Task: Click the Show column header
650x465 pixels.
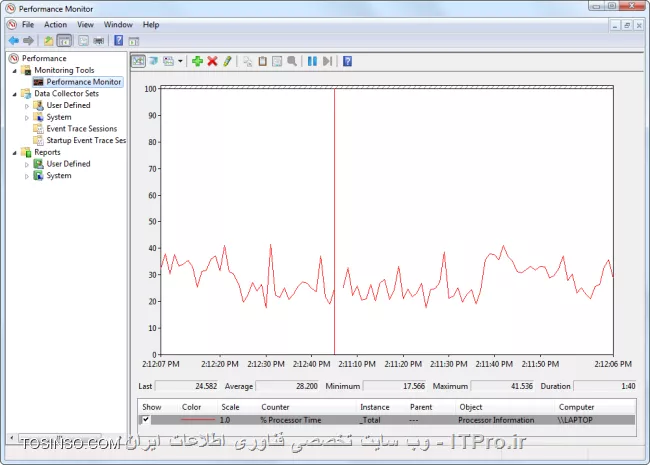Action: pyautogui.click(x=152, y=407)
